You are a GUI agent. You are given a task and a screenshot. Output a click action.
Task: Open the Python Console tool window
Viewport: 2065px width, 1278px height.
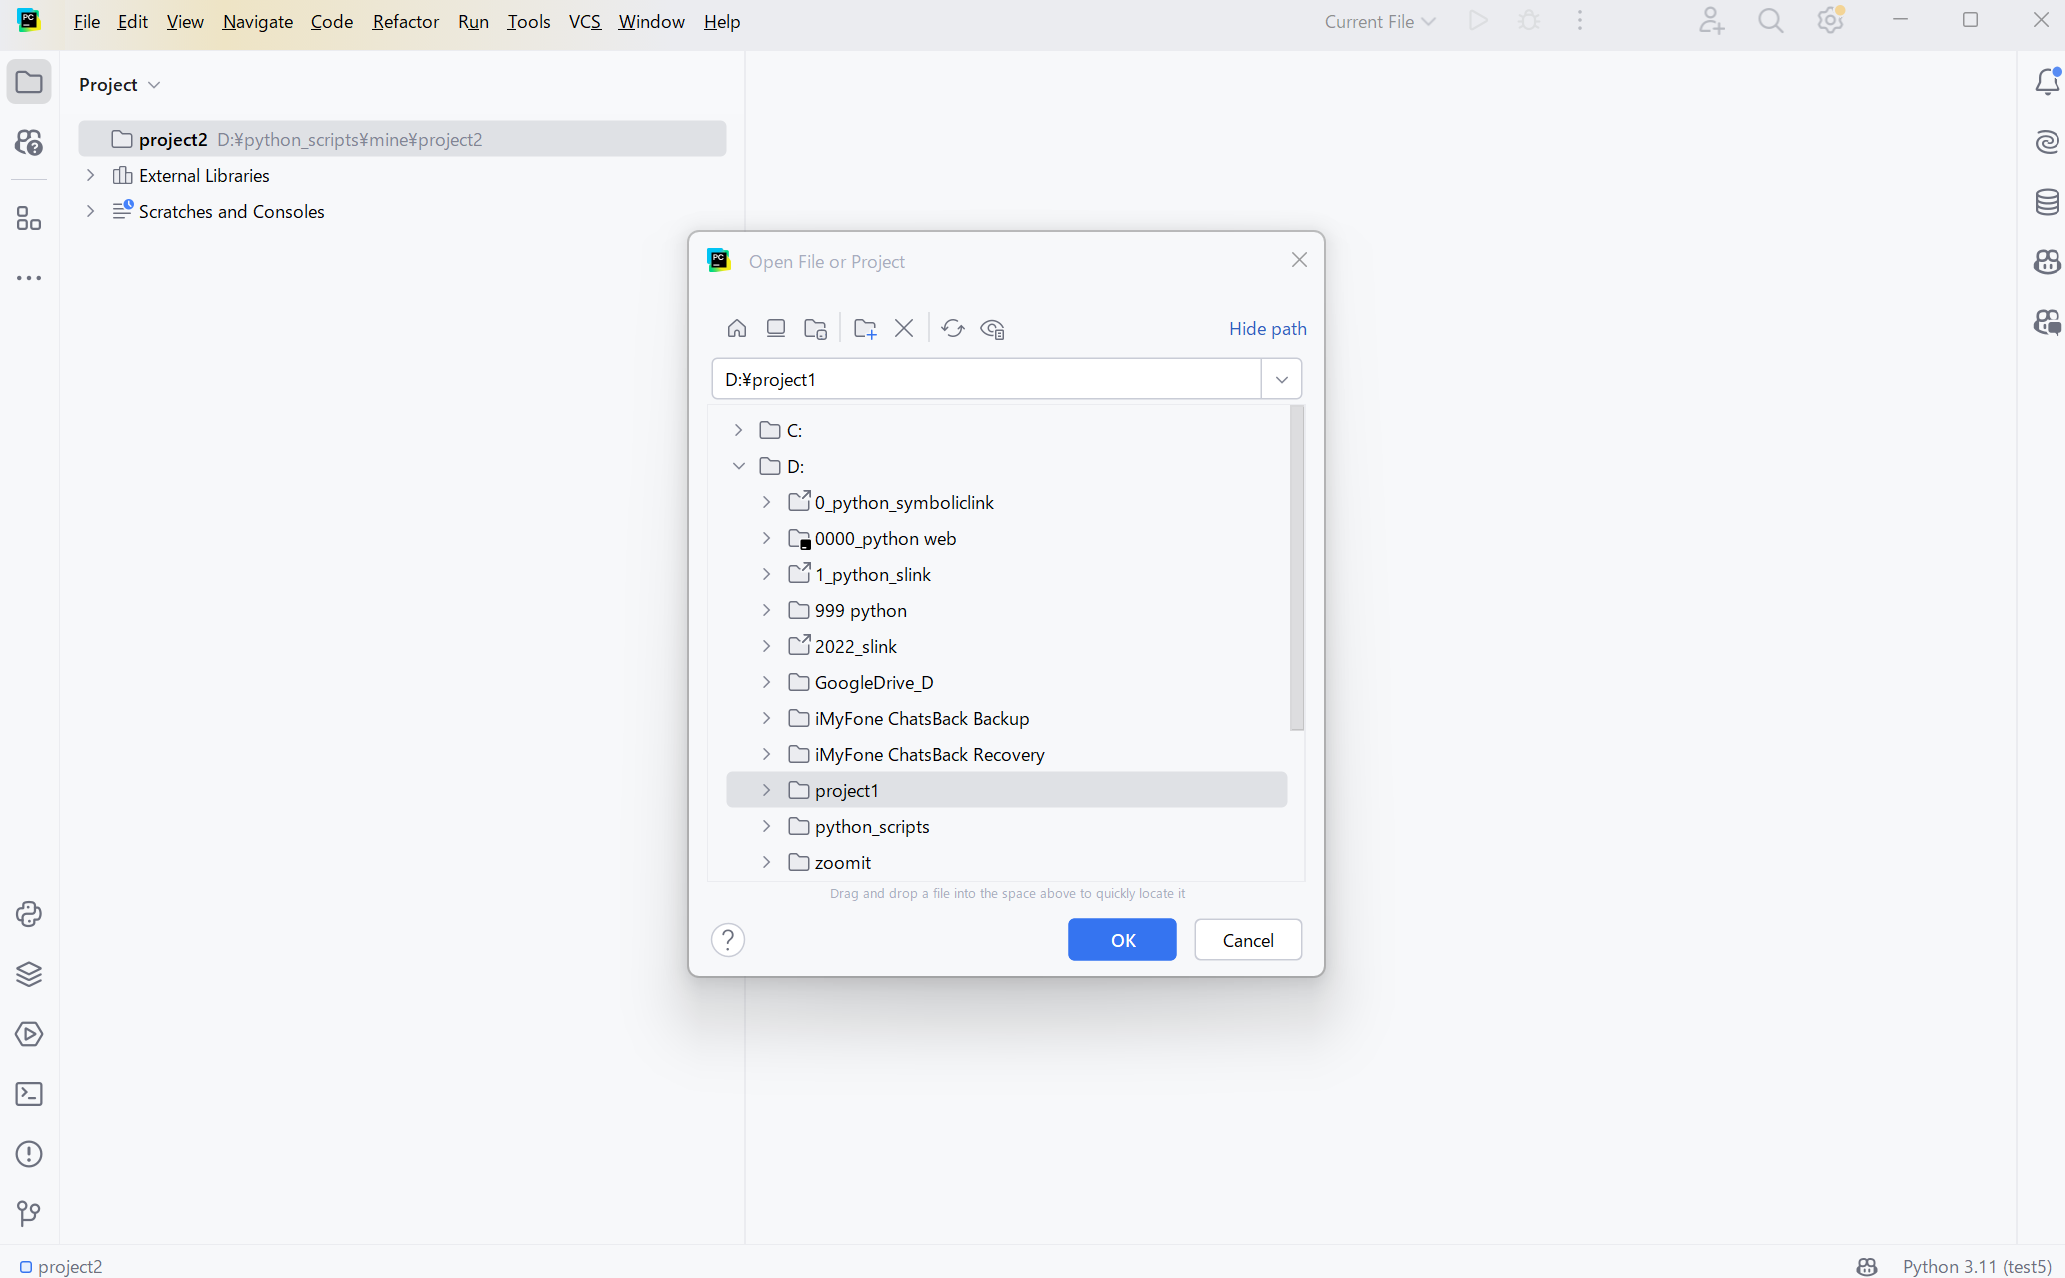(29, 914)
